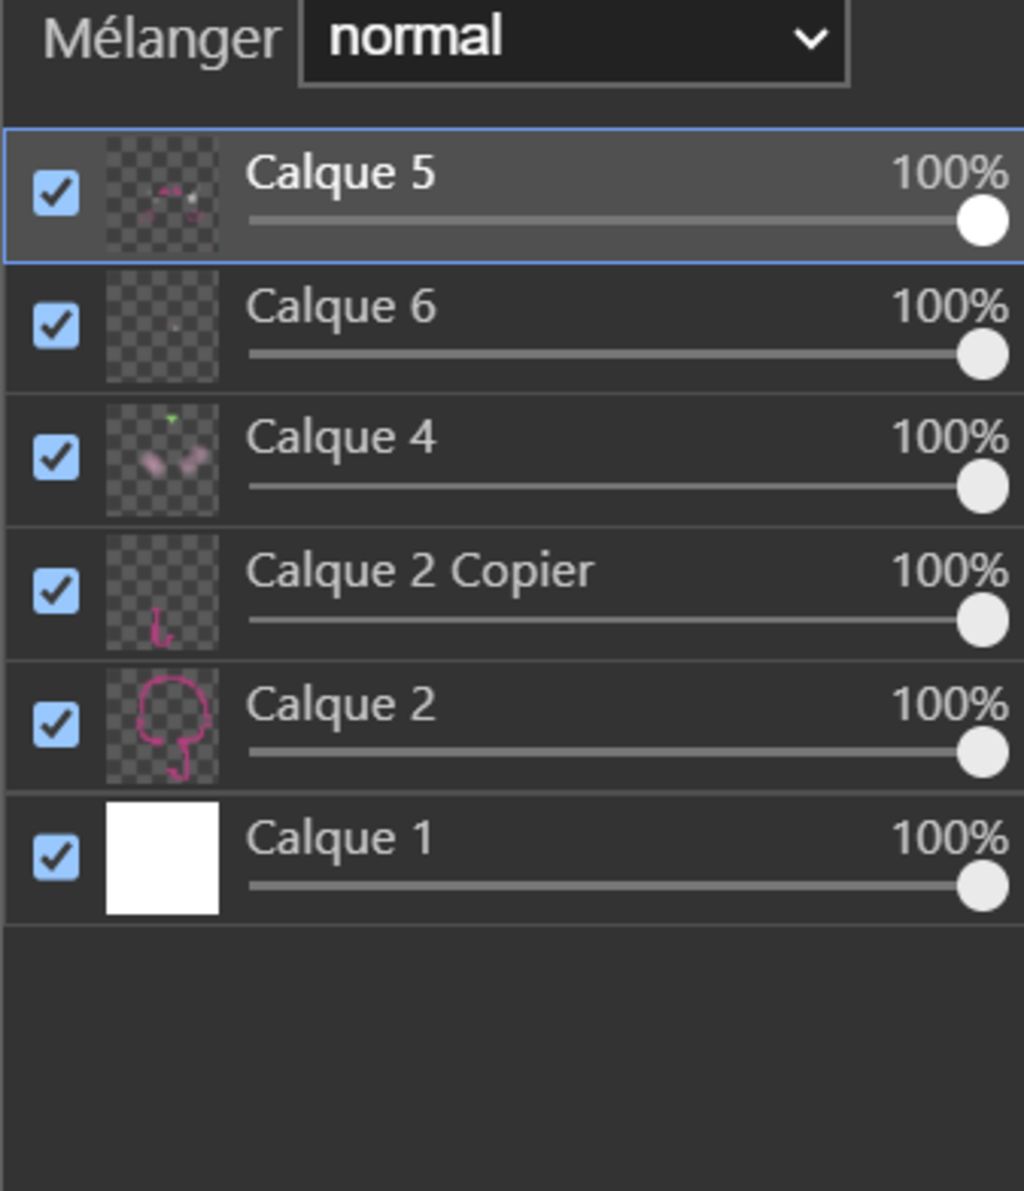
Task: Open the Mélanger blend mode dropdown
Action: point(573,40)
